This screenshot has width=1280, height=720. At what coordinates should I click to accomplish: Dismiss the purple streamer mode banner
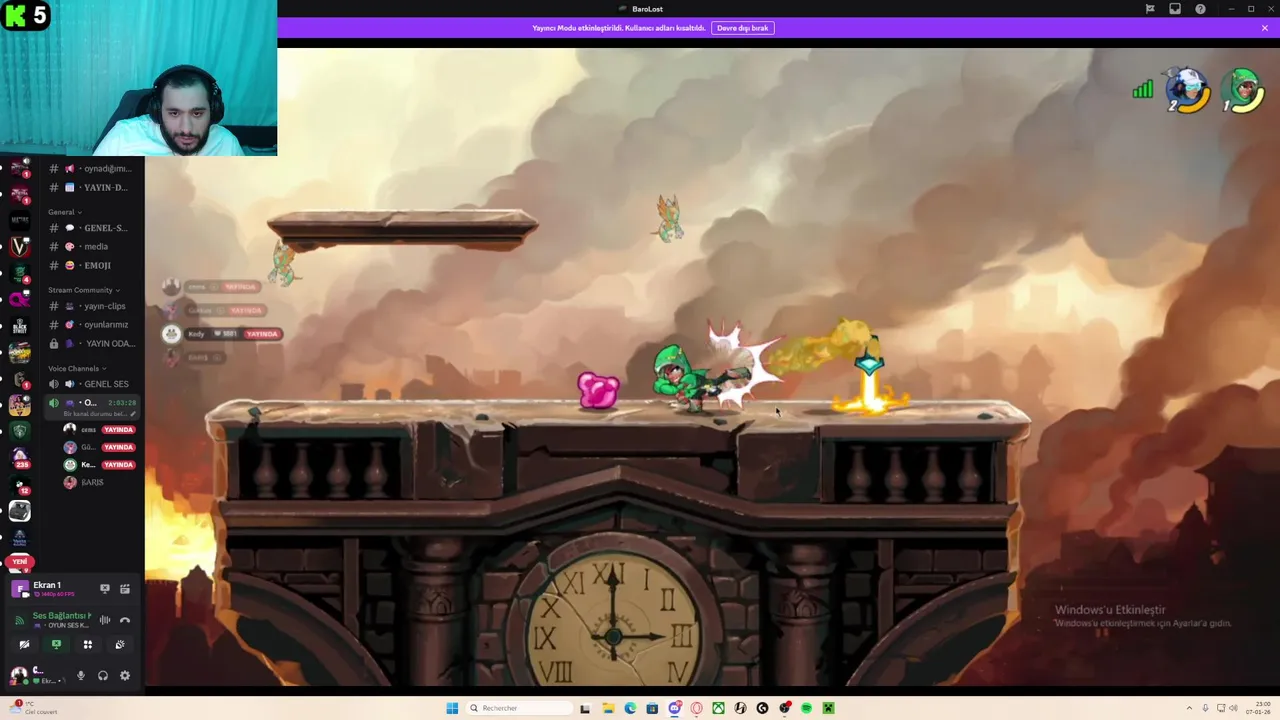coord(1265,28)
